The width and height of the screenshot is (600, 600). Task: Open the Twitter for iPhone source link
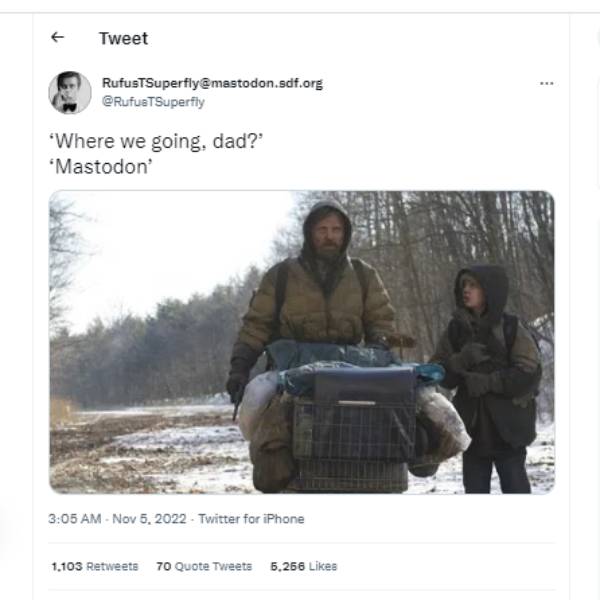(x=251, y=519)
